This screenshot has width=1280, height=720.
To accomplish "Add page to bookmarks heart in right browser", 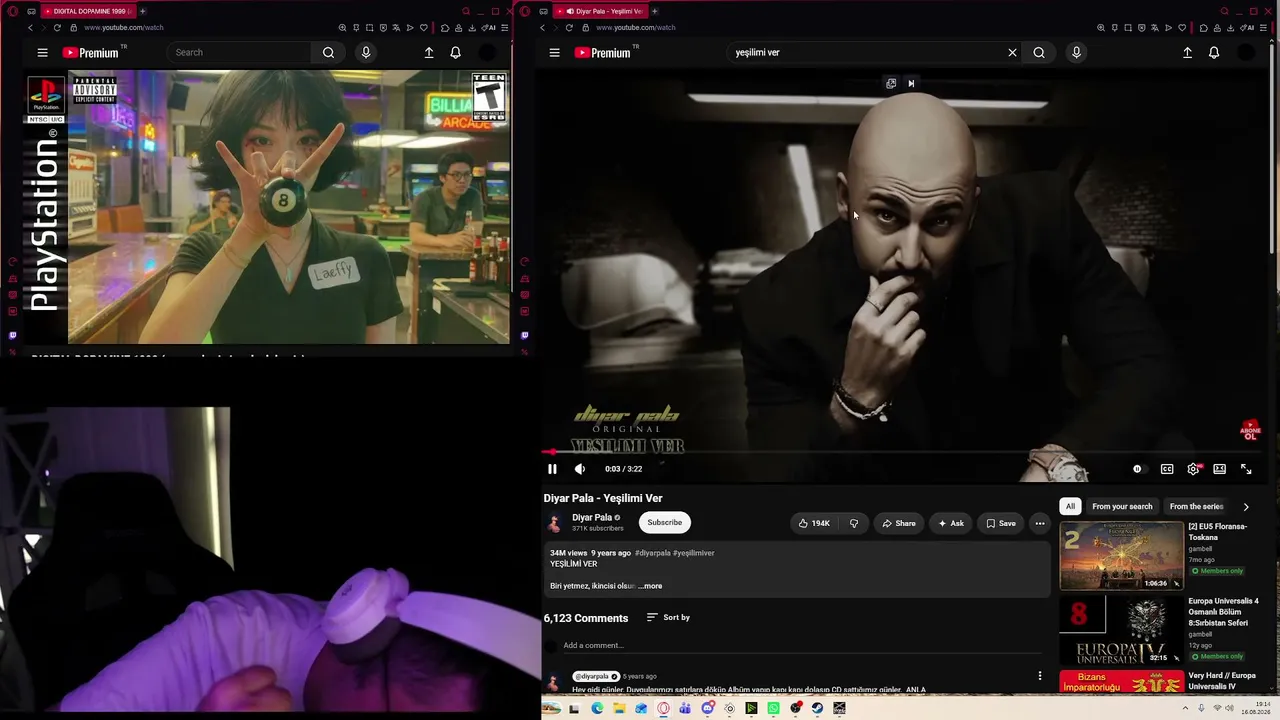I will [1182, 28].
